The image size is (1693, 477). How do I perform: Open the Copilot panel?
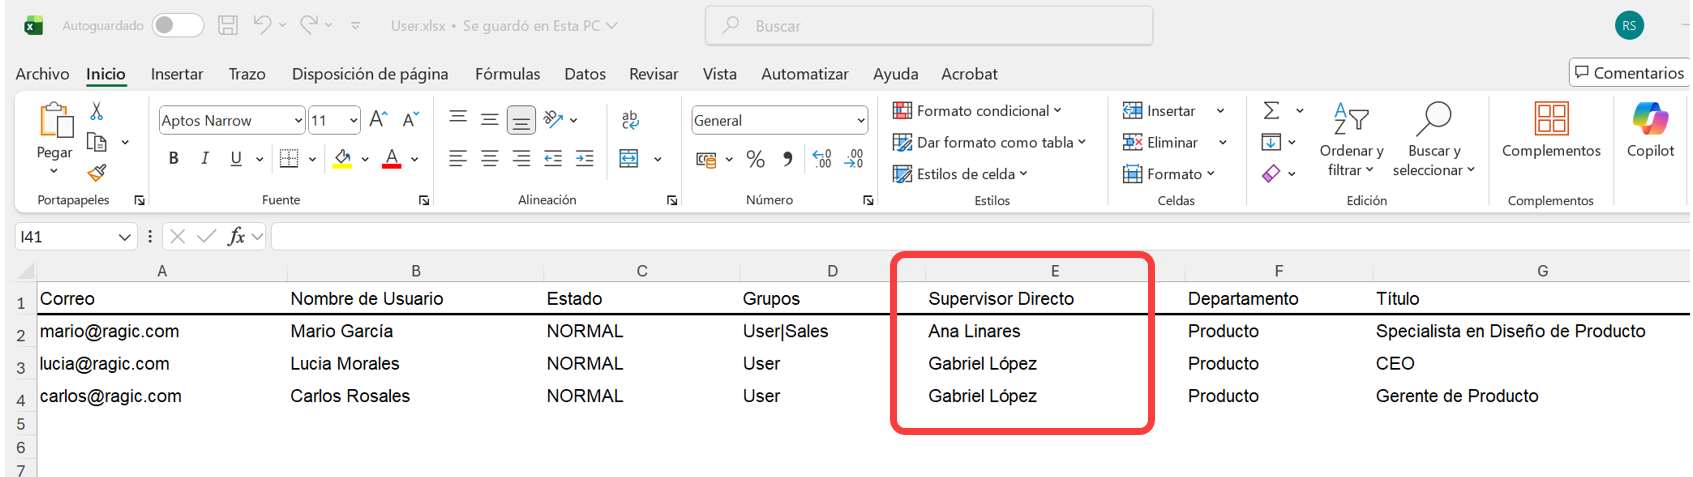click(1650, 130)
